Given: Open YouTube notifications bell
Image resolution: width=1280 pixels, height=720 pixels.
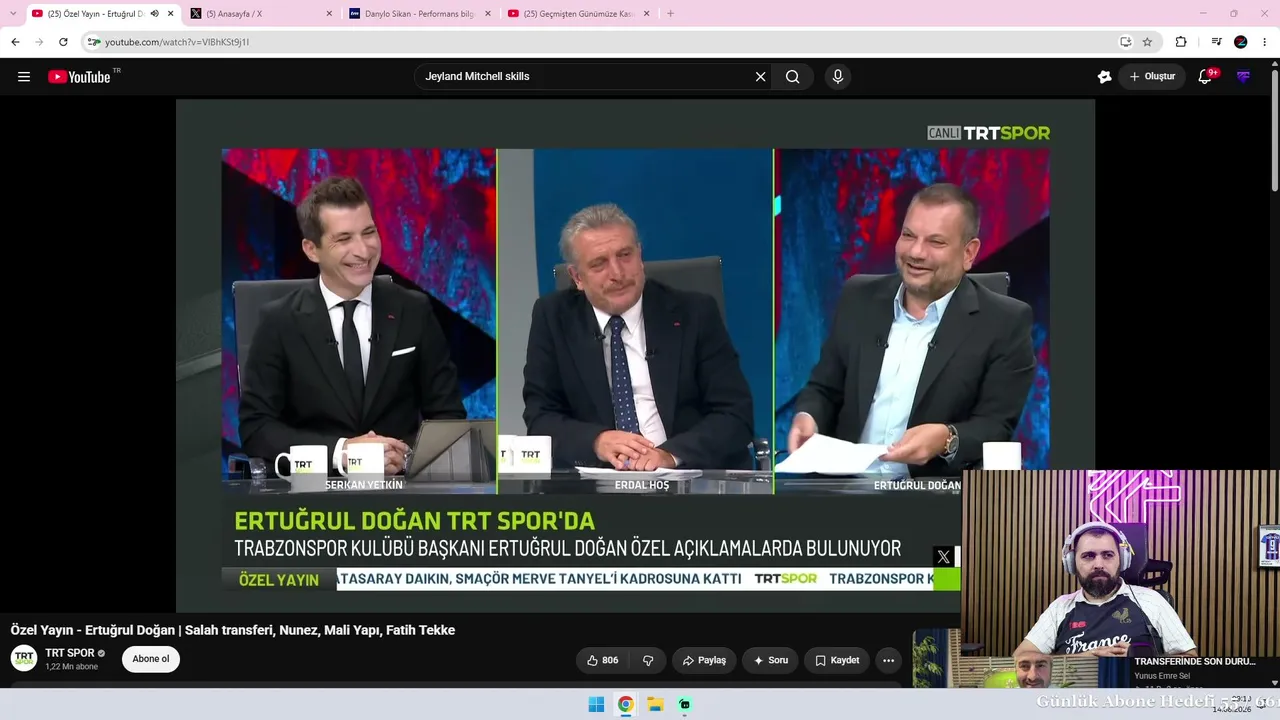Looking at the screenshot, I should click(x=1205, y=77).
